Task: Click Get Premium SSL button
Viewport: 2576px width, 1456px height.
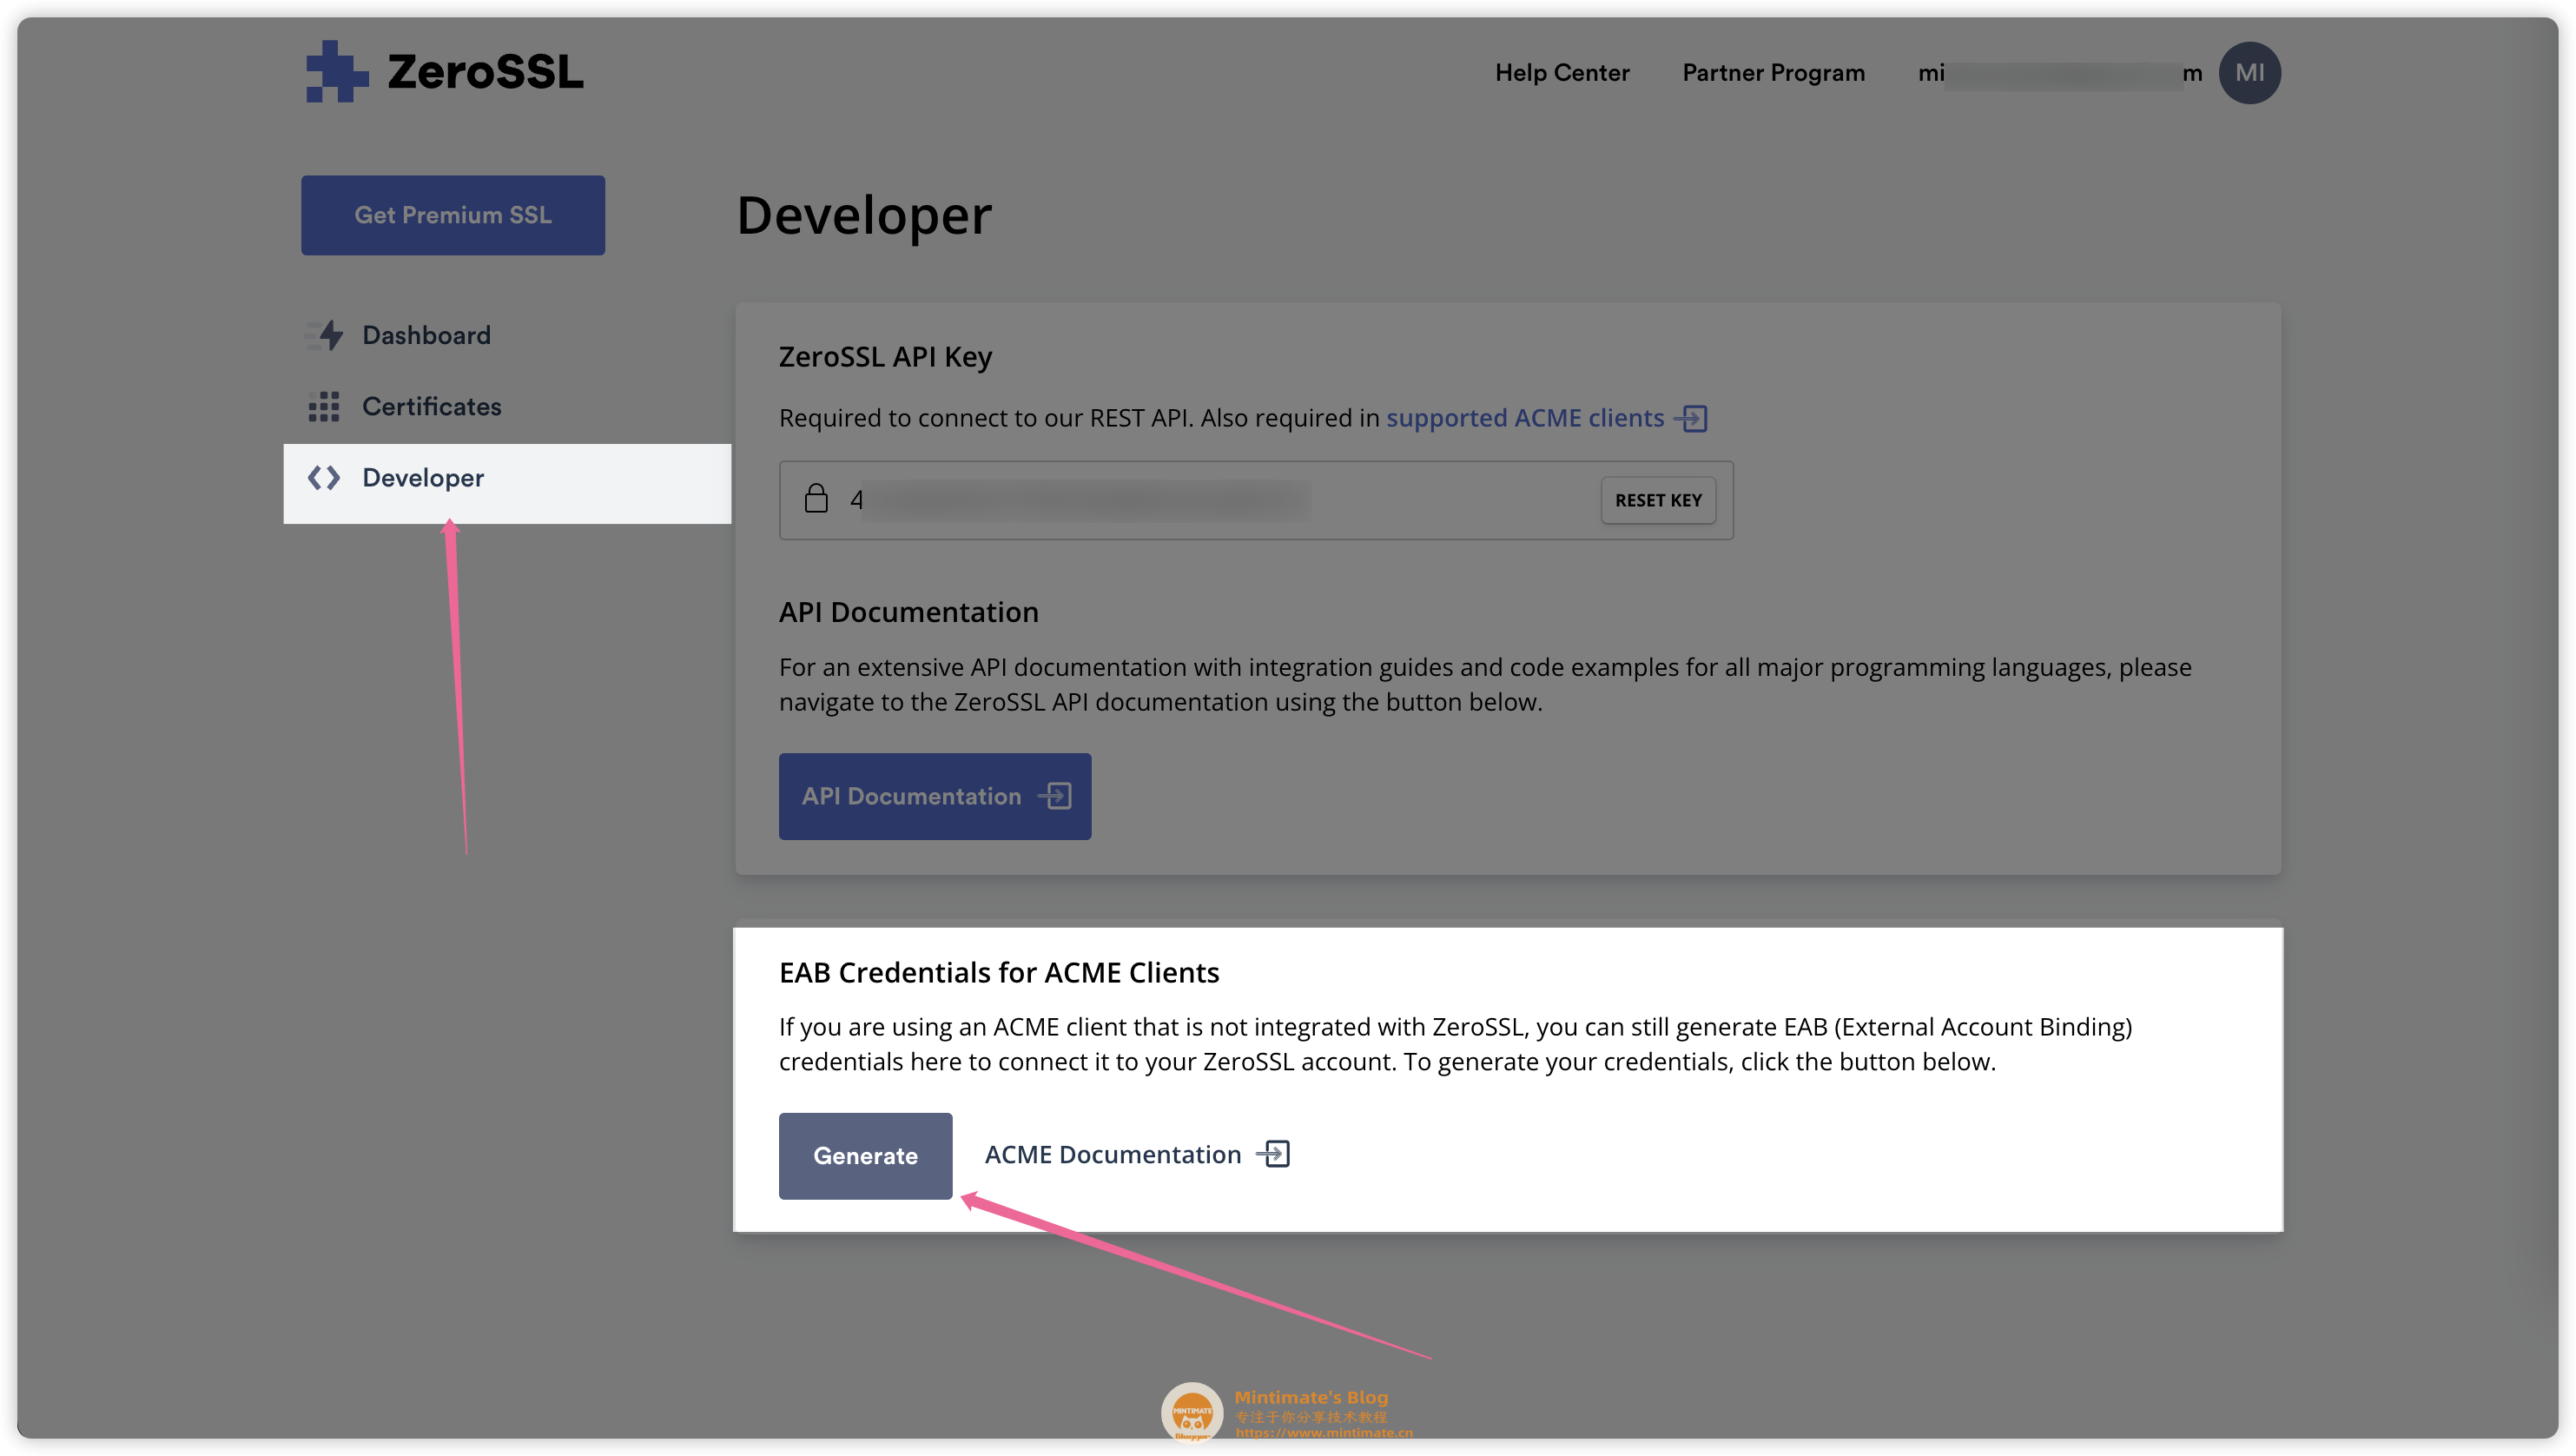Action: [453, 215]
